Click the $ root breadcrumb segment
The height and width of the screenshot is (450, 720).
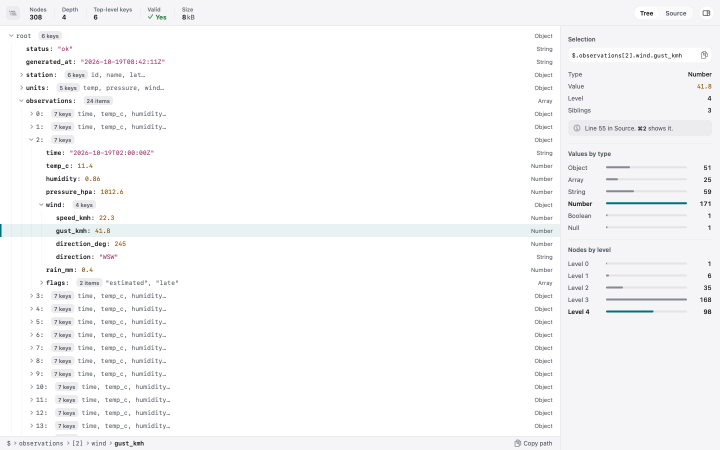tap(8, 443)
